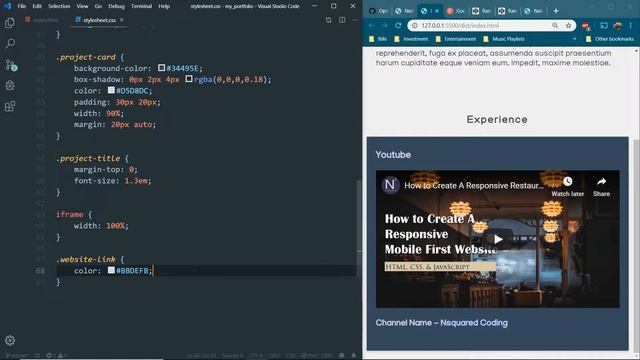This screenshot has width=640, height=360.
Task: Close the stylesheet.css editor tab
Action: (x=122, y=20)
